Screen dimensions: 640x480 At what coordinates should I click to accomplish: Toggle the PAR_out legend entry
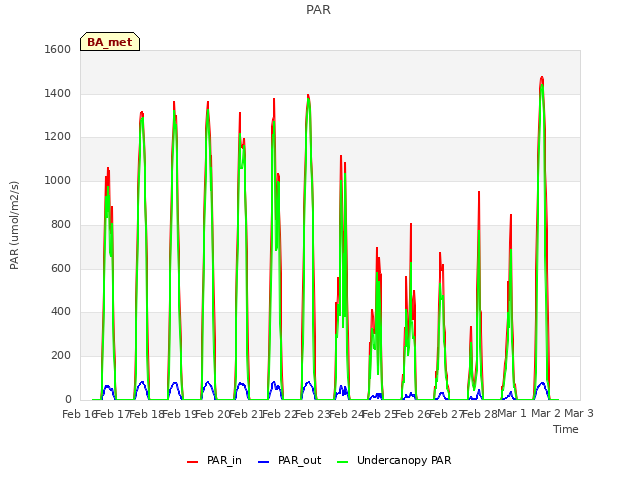290,460
